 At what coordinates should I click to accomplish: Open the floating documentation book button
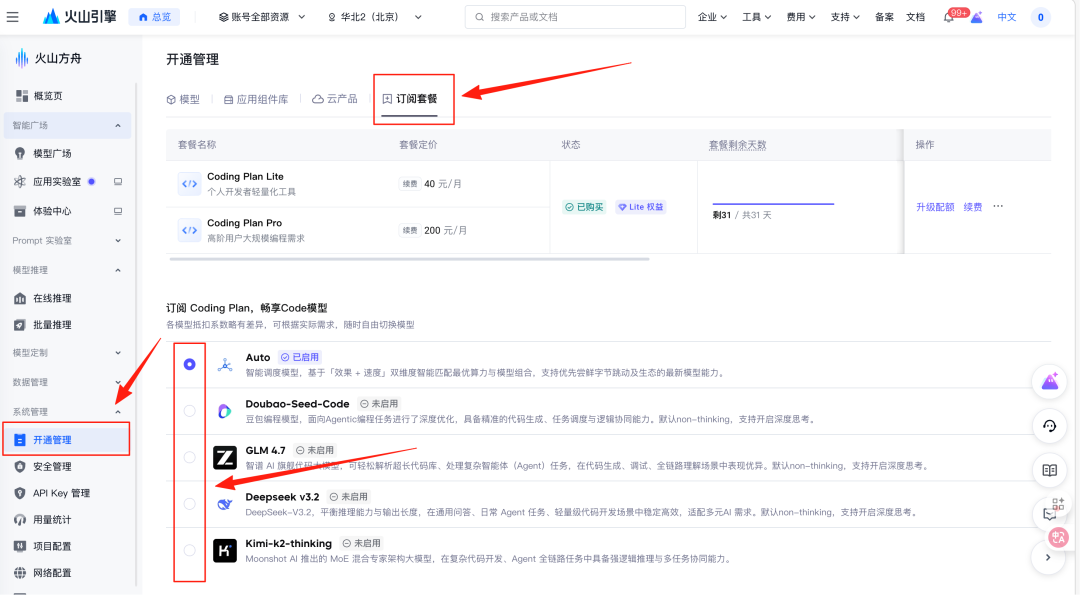(x=1050, y=470)
